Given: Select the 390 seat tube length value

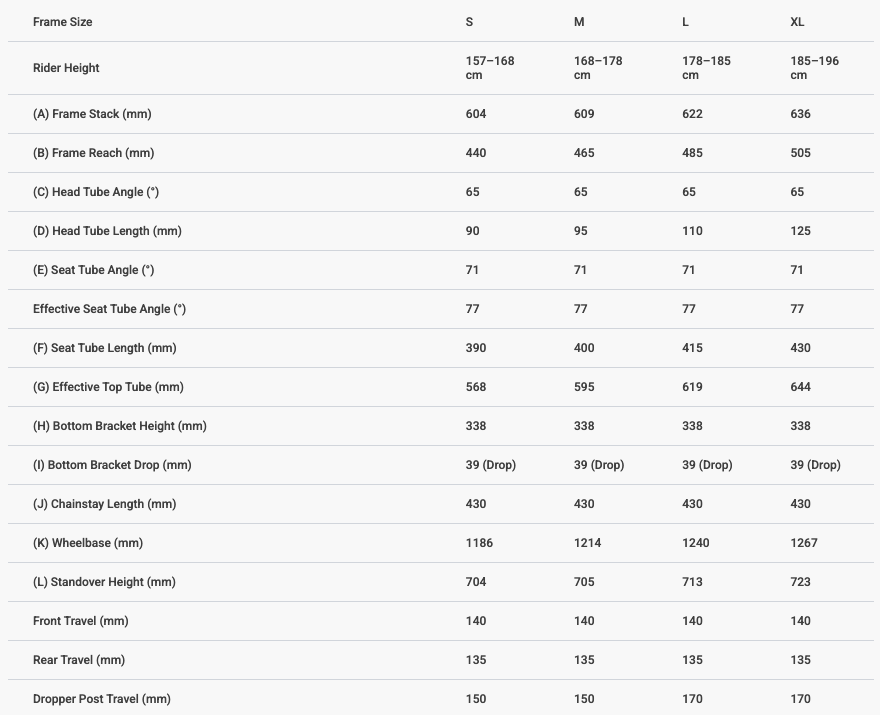Looking at the screenshot, I should click(476, 348).
